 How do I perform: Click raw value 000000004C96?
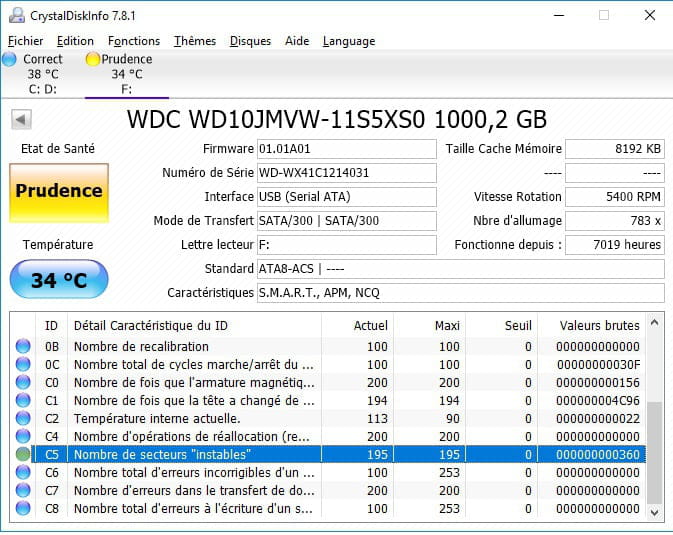click(x=597, y=401)
